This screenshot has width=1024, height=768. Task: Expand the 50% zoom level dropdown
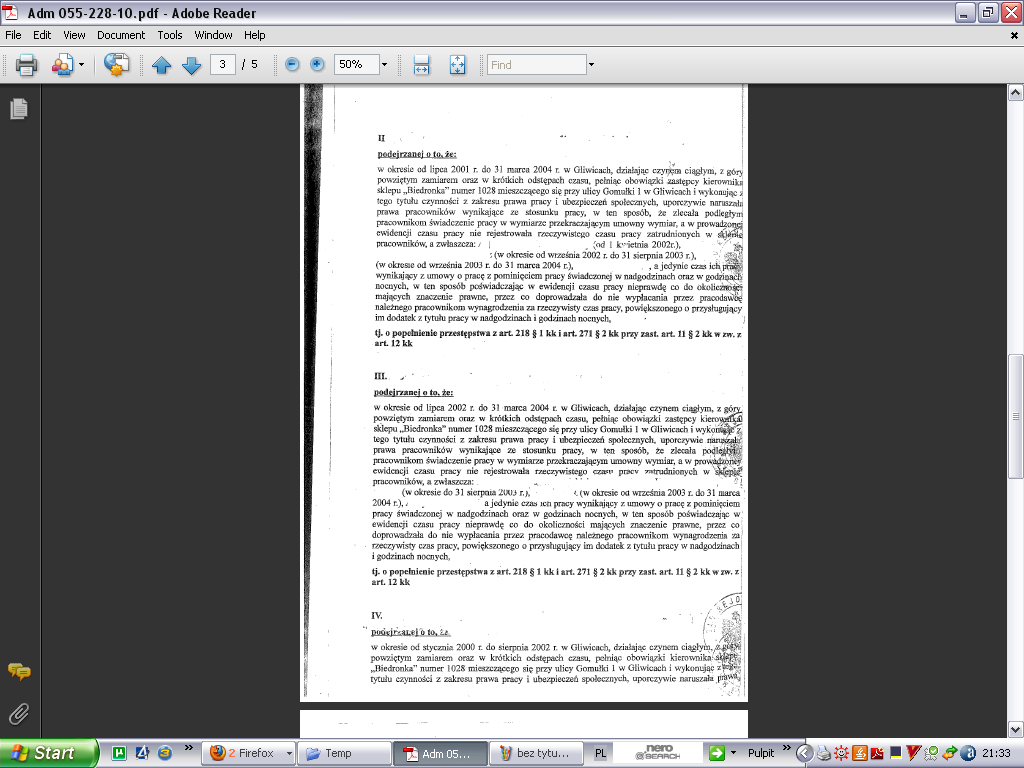pos(384,65)
